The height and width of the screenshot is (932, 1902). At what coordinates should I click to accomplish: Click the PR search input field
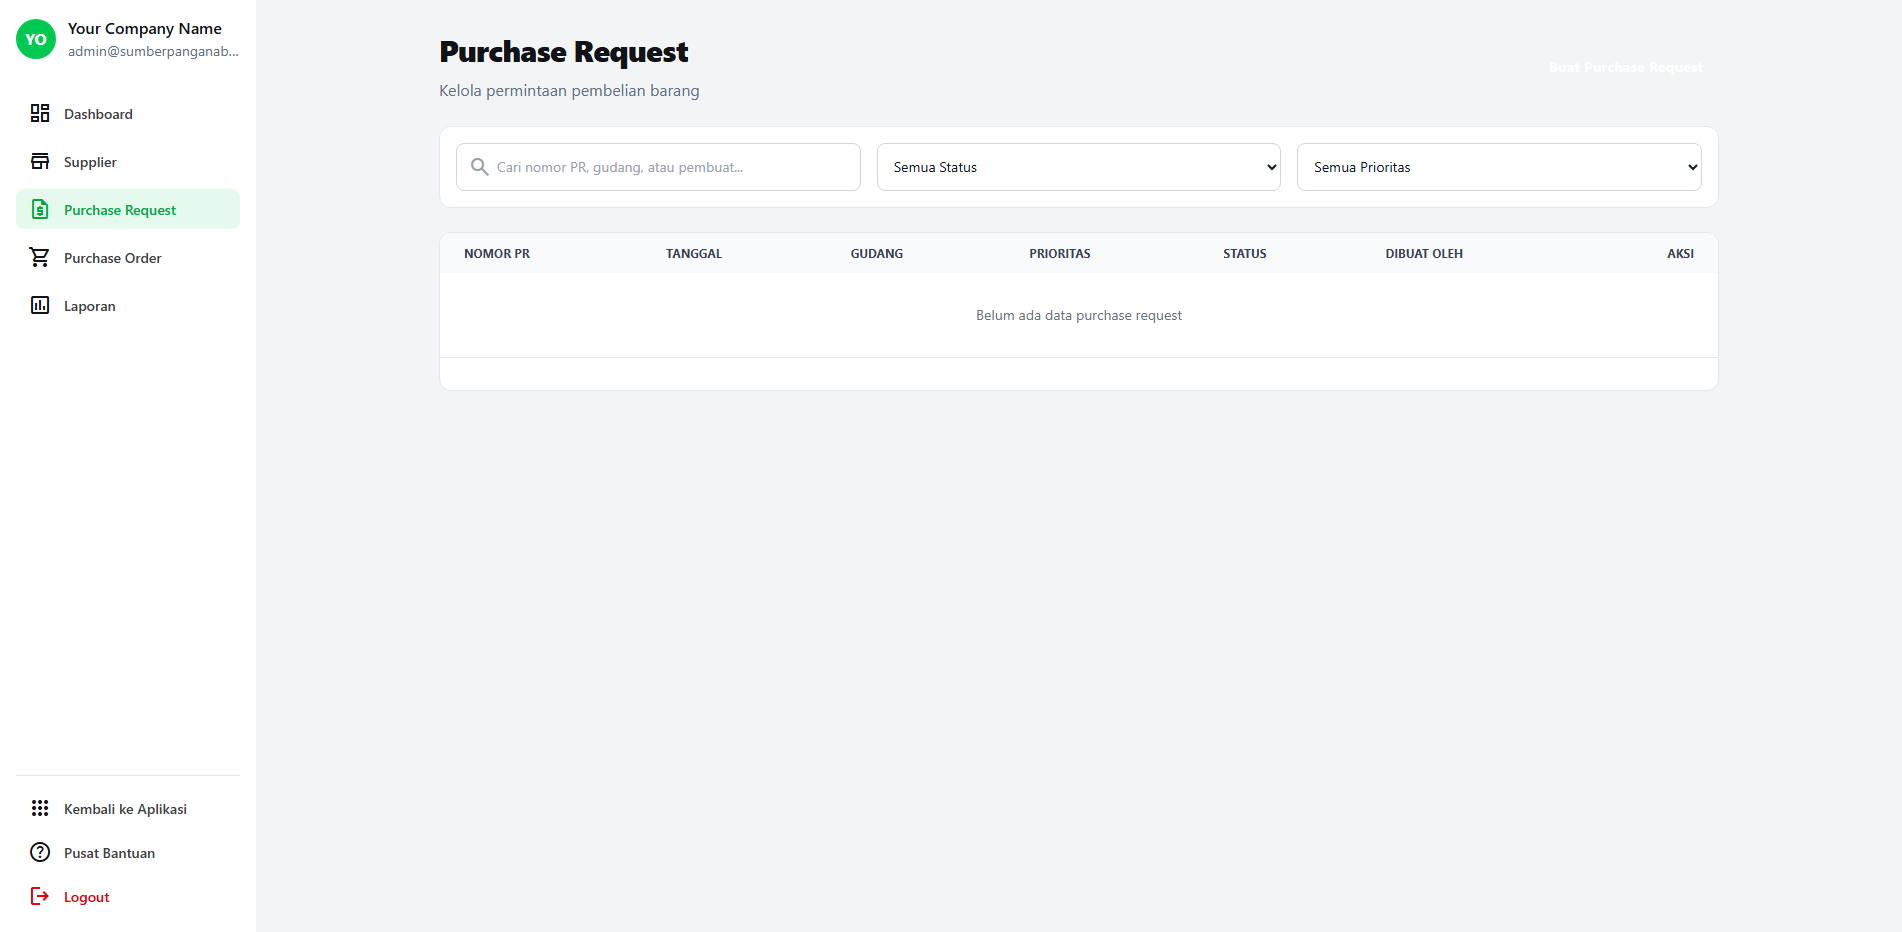coord(657,167)
